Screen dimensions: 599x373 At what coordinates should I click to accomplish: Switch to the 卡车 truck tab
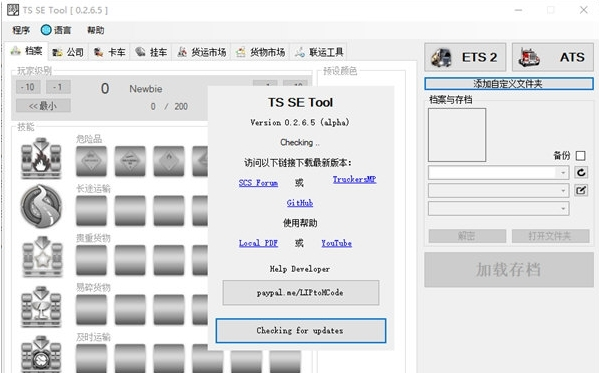(109, 52)
